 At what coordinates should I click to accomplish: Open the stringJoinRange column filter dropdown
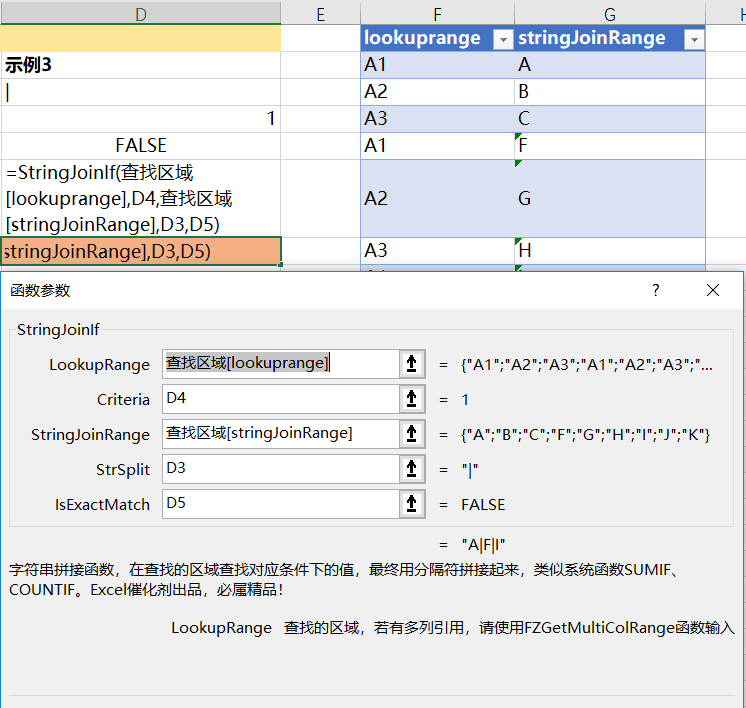pyautogui.click(x=694, y=39)
